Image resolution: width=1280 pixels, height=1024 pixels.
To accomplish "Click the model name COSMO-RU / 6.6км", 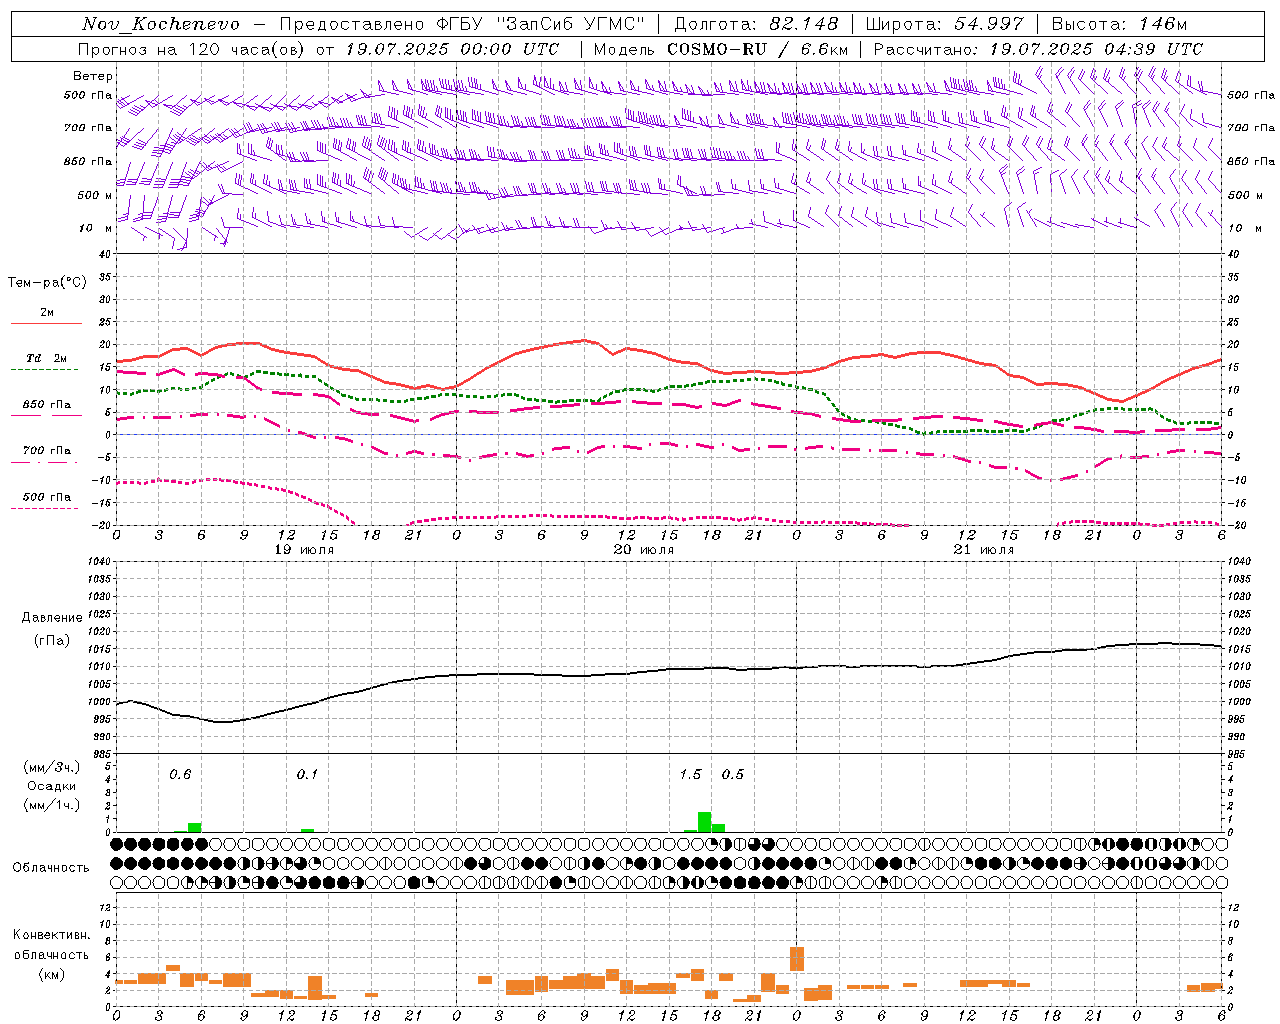I will (757, 49).
